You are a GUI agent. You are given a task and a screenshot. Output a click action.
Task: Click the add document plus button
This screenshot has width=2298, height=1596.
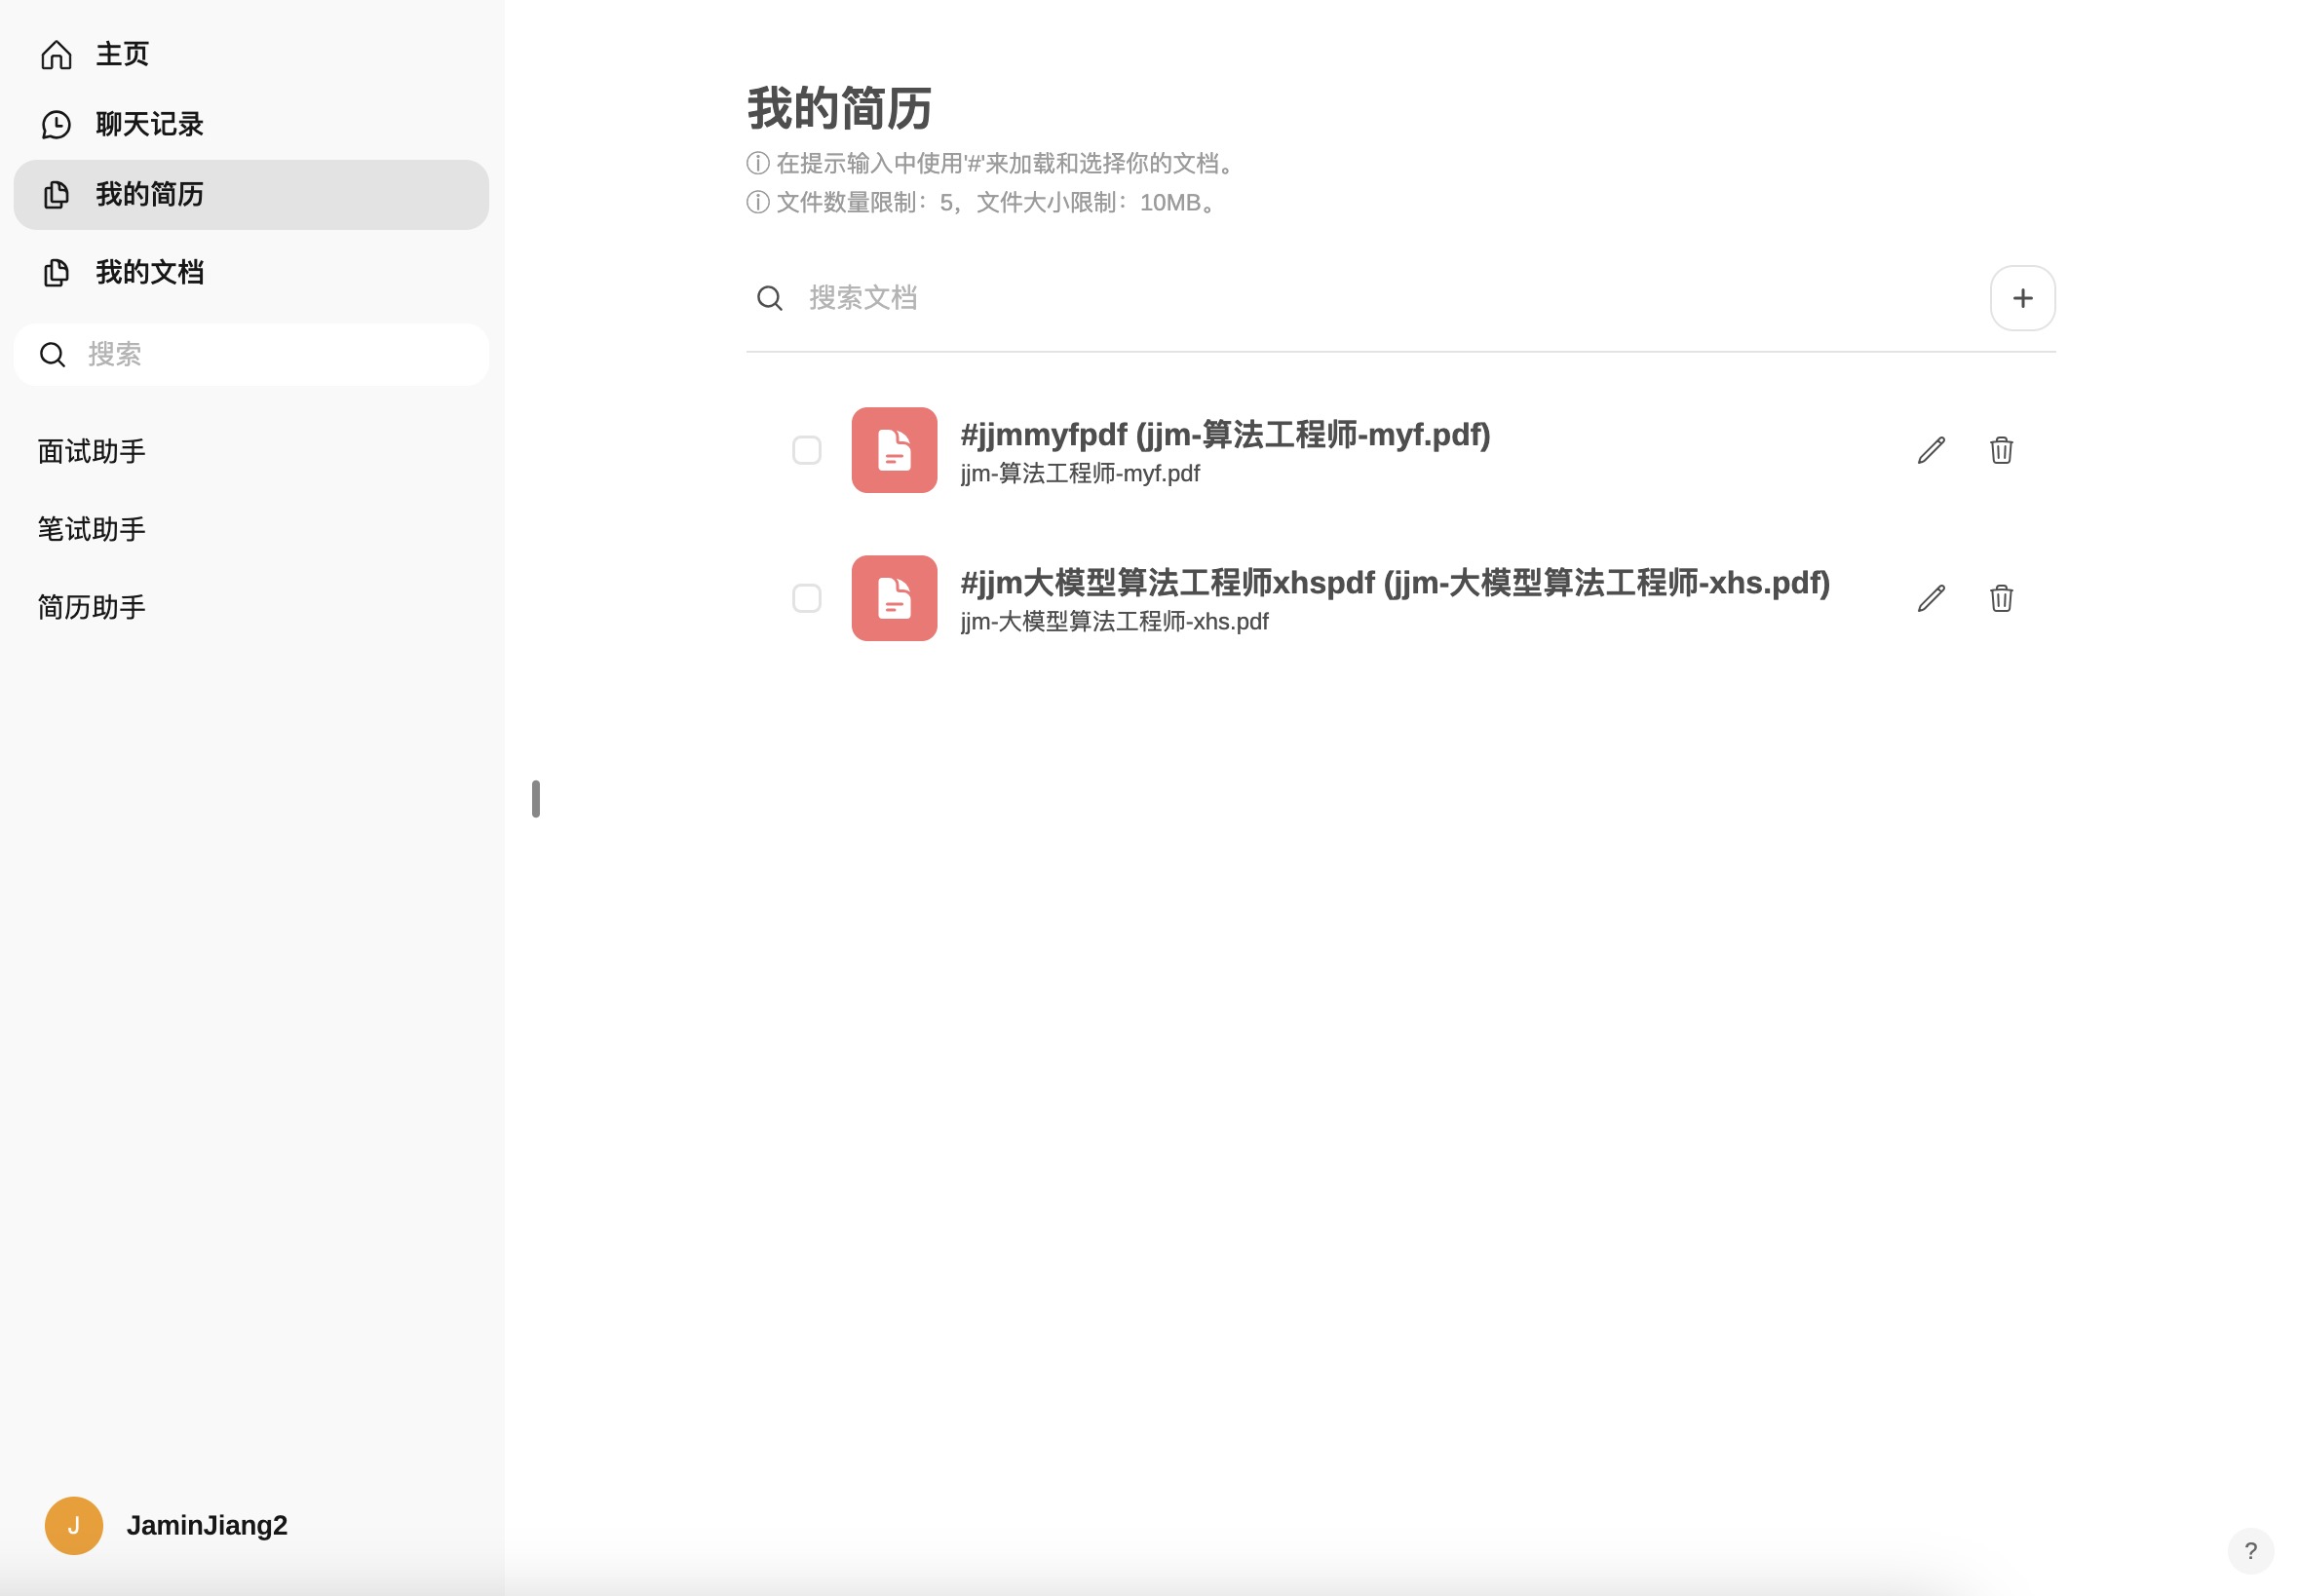click(2023, 298)
